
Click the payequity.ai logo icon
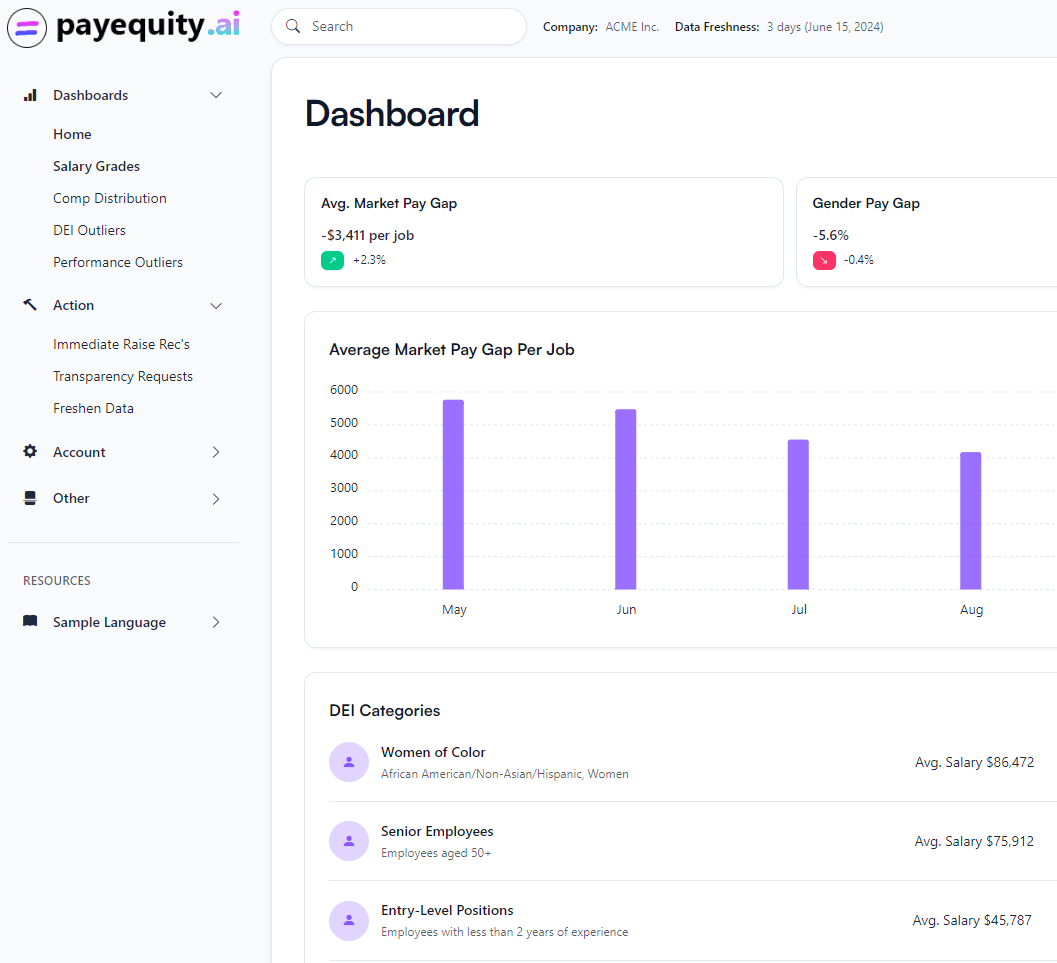click(26, 27)
